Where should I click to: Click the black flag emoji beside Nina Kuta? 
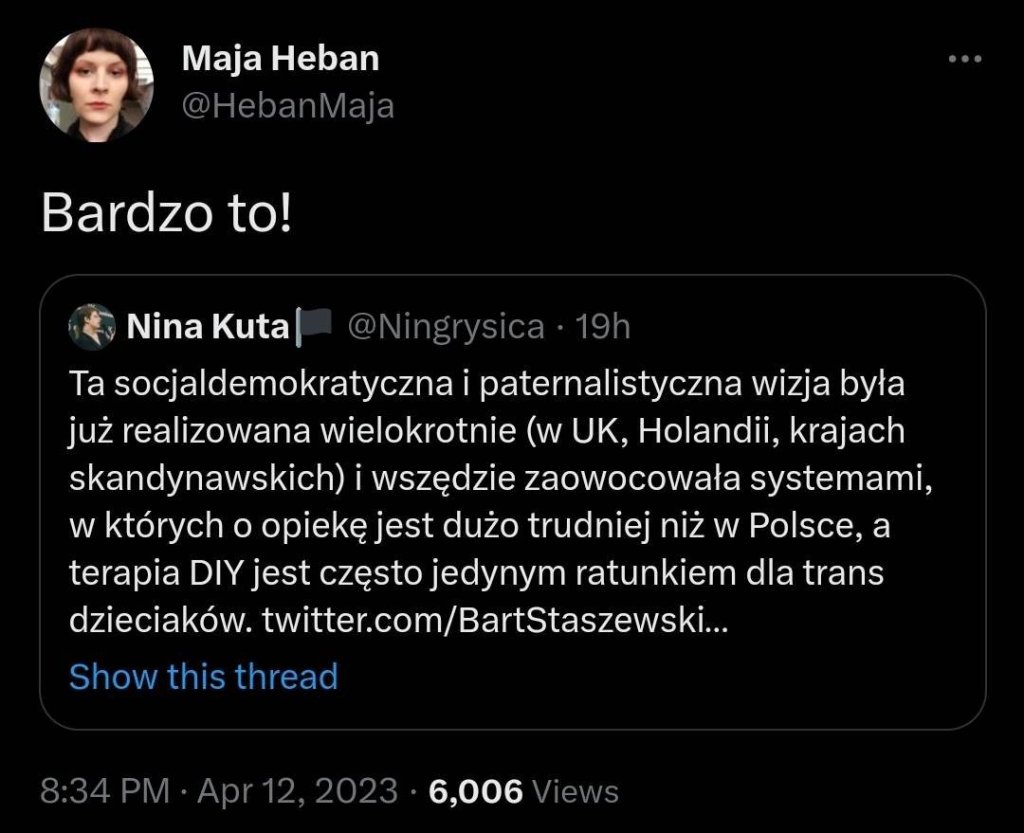tap(314, 327)
